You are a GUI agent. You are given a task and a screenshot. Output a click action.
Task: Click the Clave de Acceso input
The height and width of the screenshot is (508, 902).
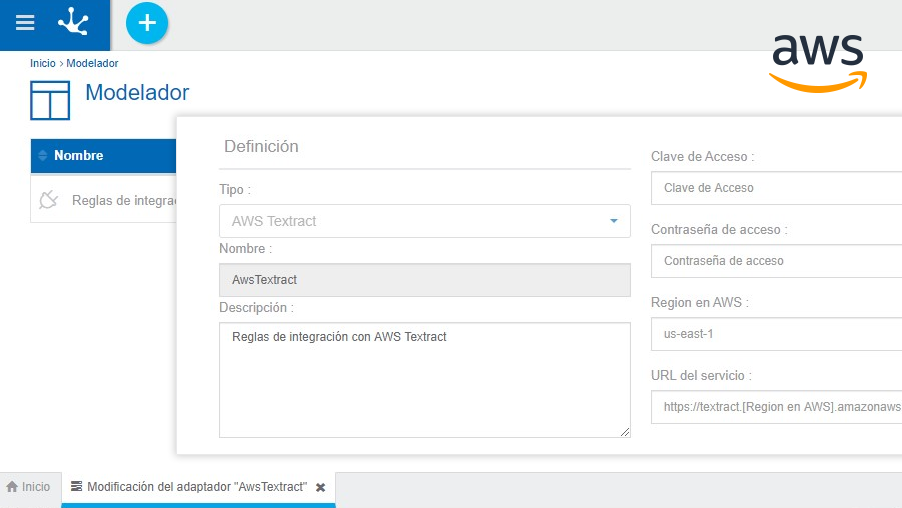pos(777,188)
